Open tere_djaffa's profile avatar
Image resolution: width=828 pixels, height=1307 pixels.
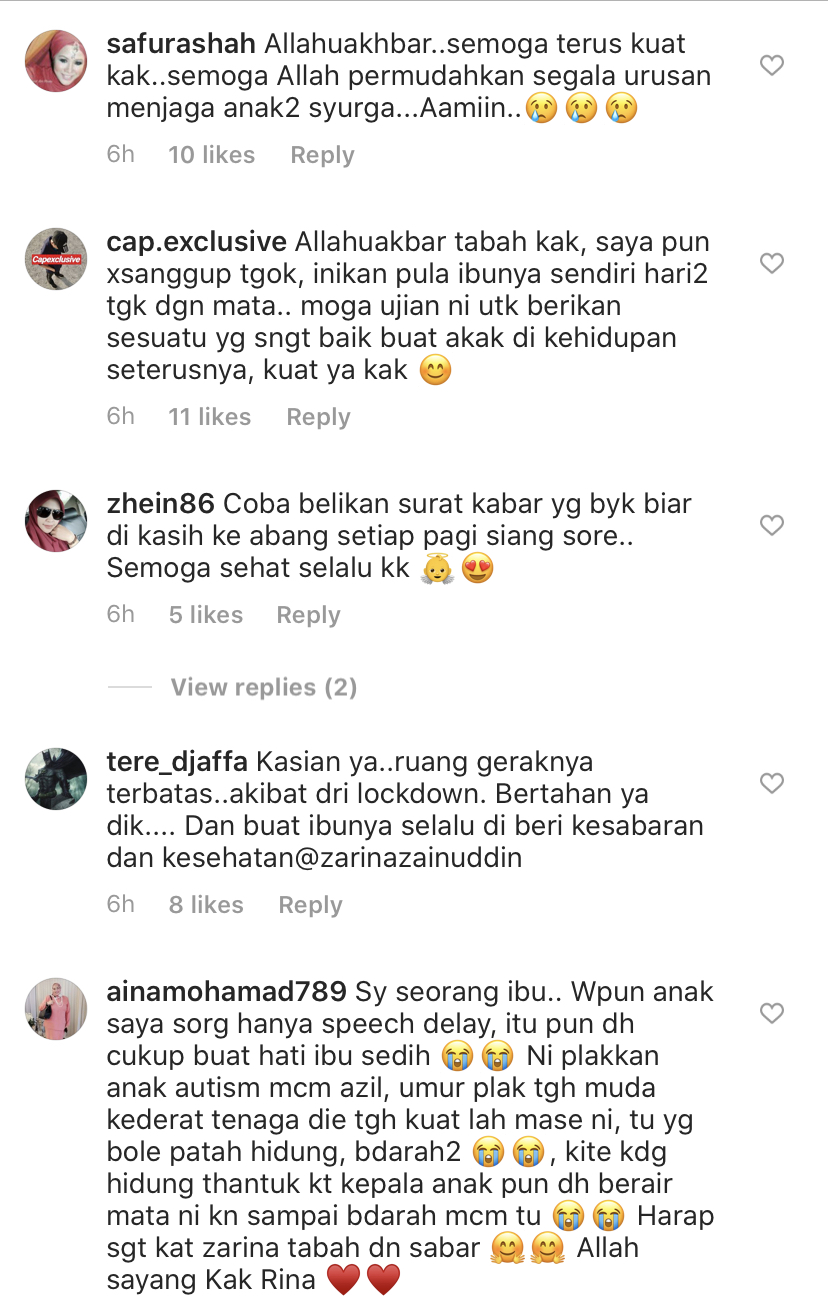point(55,779)
